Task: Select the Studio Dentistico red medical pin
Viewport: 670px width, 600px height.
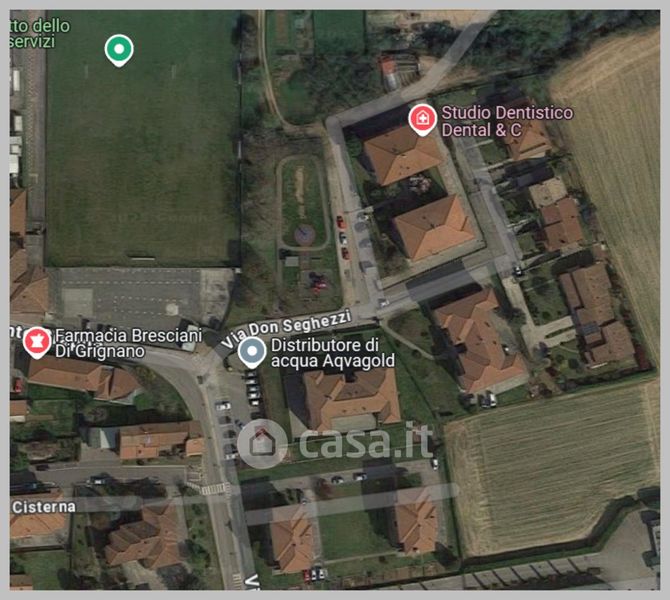Action: [x=423, y=120]
